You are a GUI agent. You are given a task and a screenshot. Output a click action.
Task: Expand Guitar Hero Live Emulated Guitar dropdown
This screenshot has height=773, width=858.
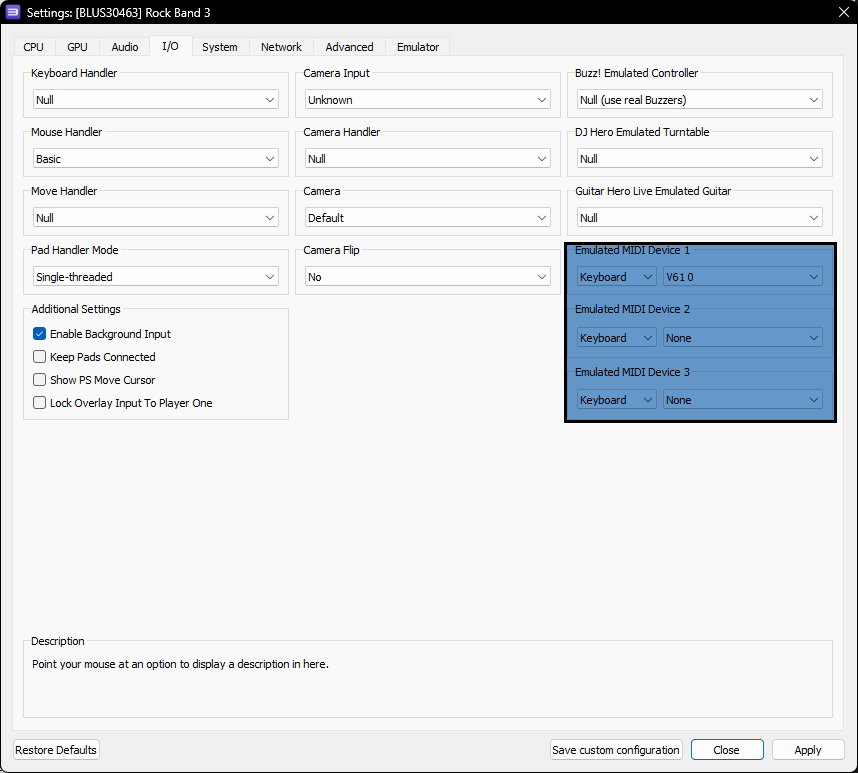700,218
